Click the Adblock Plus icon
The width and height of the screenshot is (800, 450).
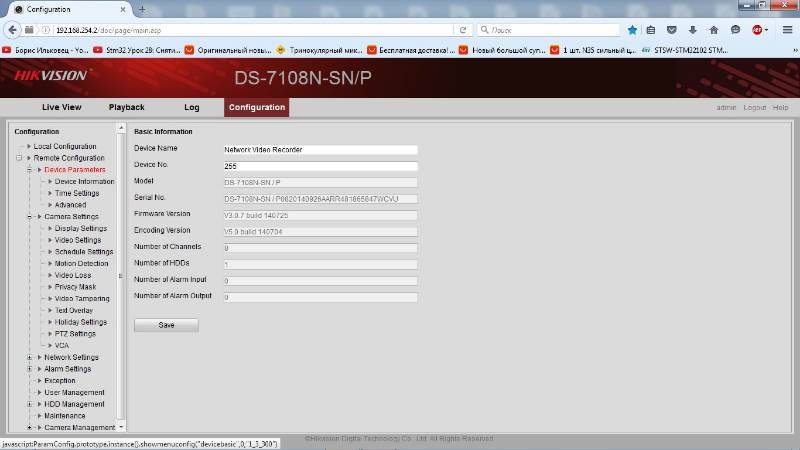[757, 30]
